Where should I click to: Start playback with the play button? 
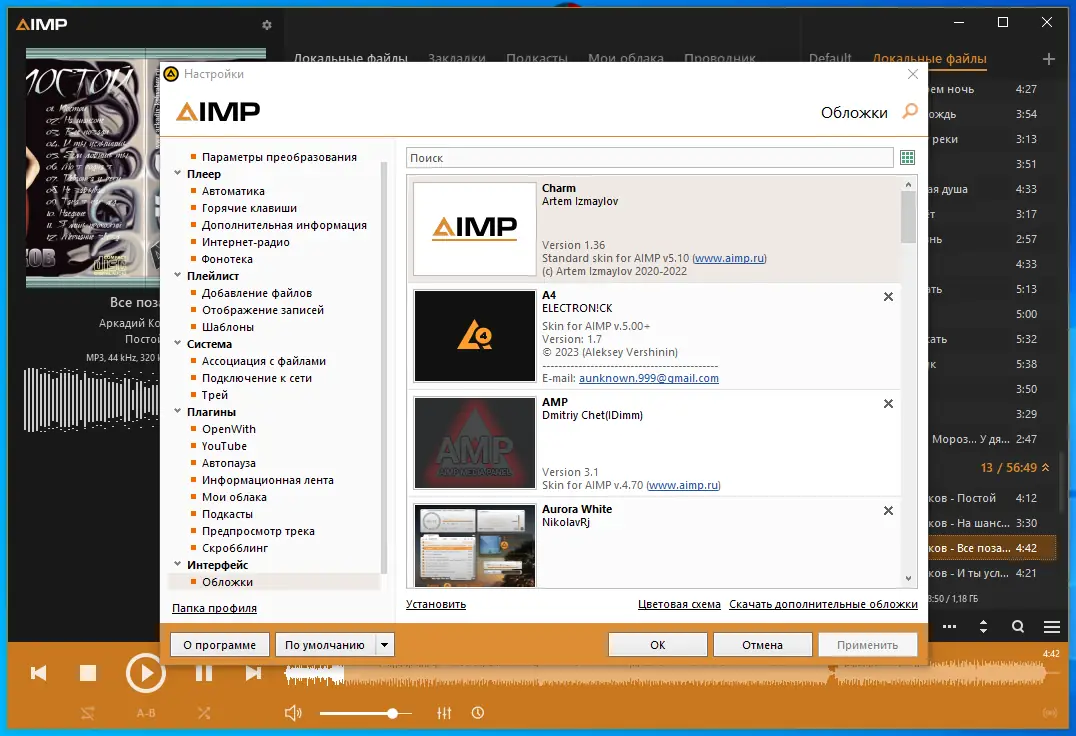coord(145,674)
